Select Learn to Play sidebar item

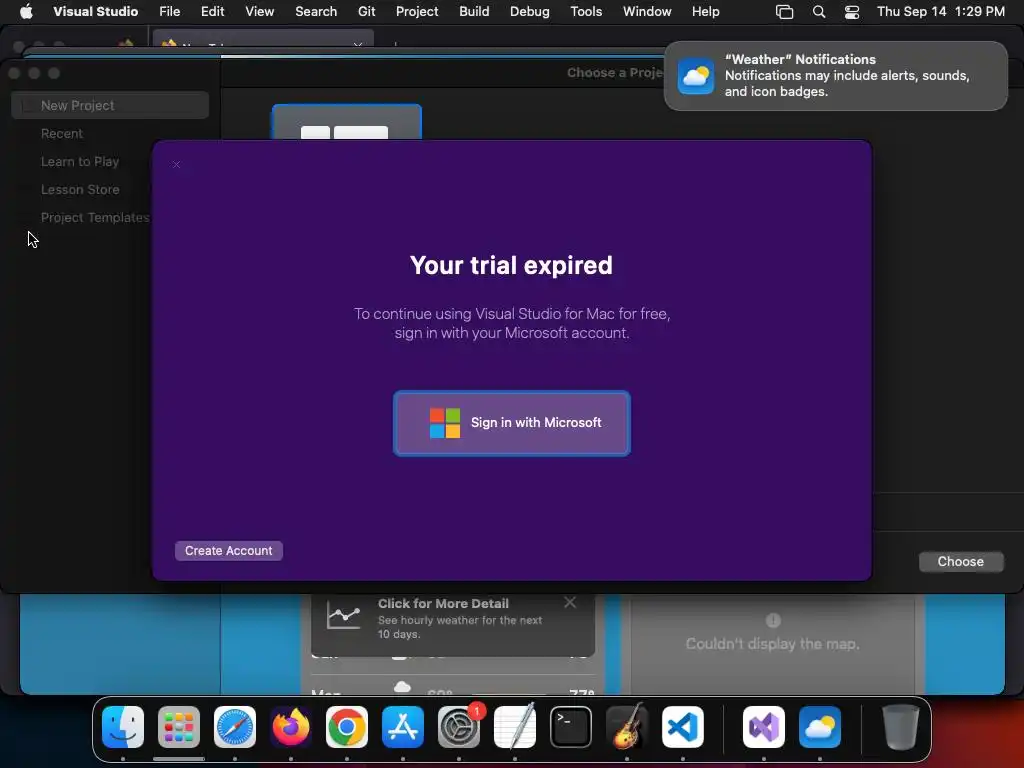80,161
